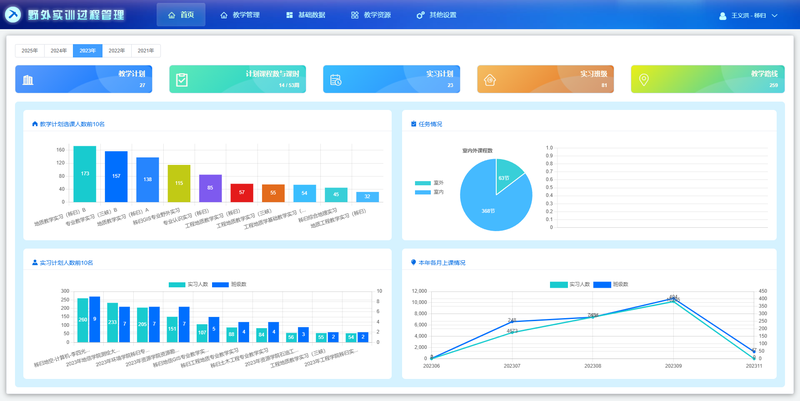Click the house icon on 实习班级 card
This screenshot has height=401, width=800.
[490, 80]
